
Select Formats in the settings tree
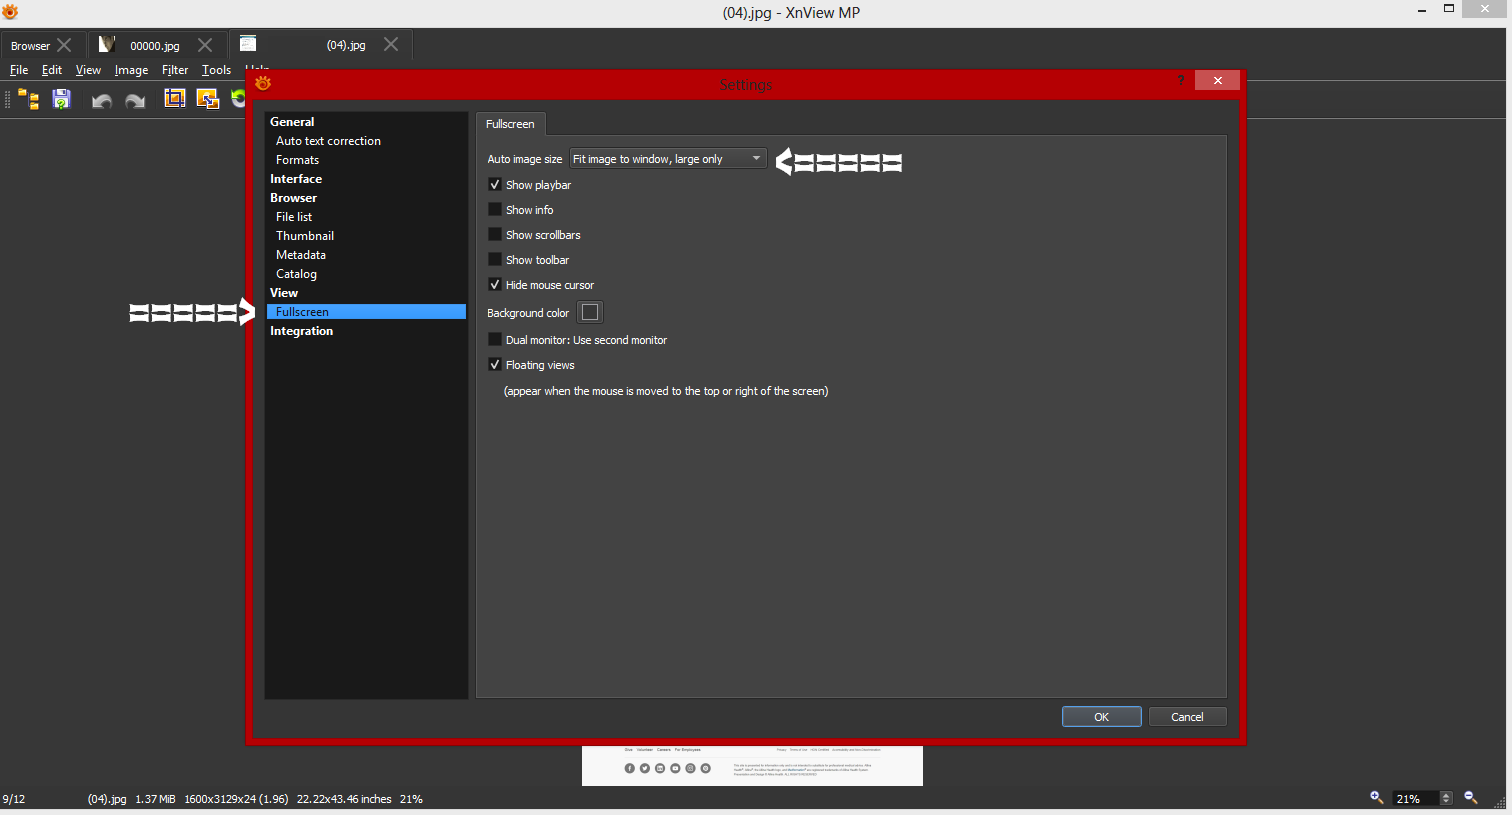[x=298, y=160]
